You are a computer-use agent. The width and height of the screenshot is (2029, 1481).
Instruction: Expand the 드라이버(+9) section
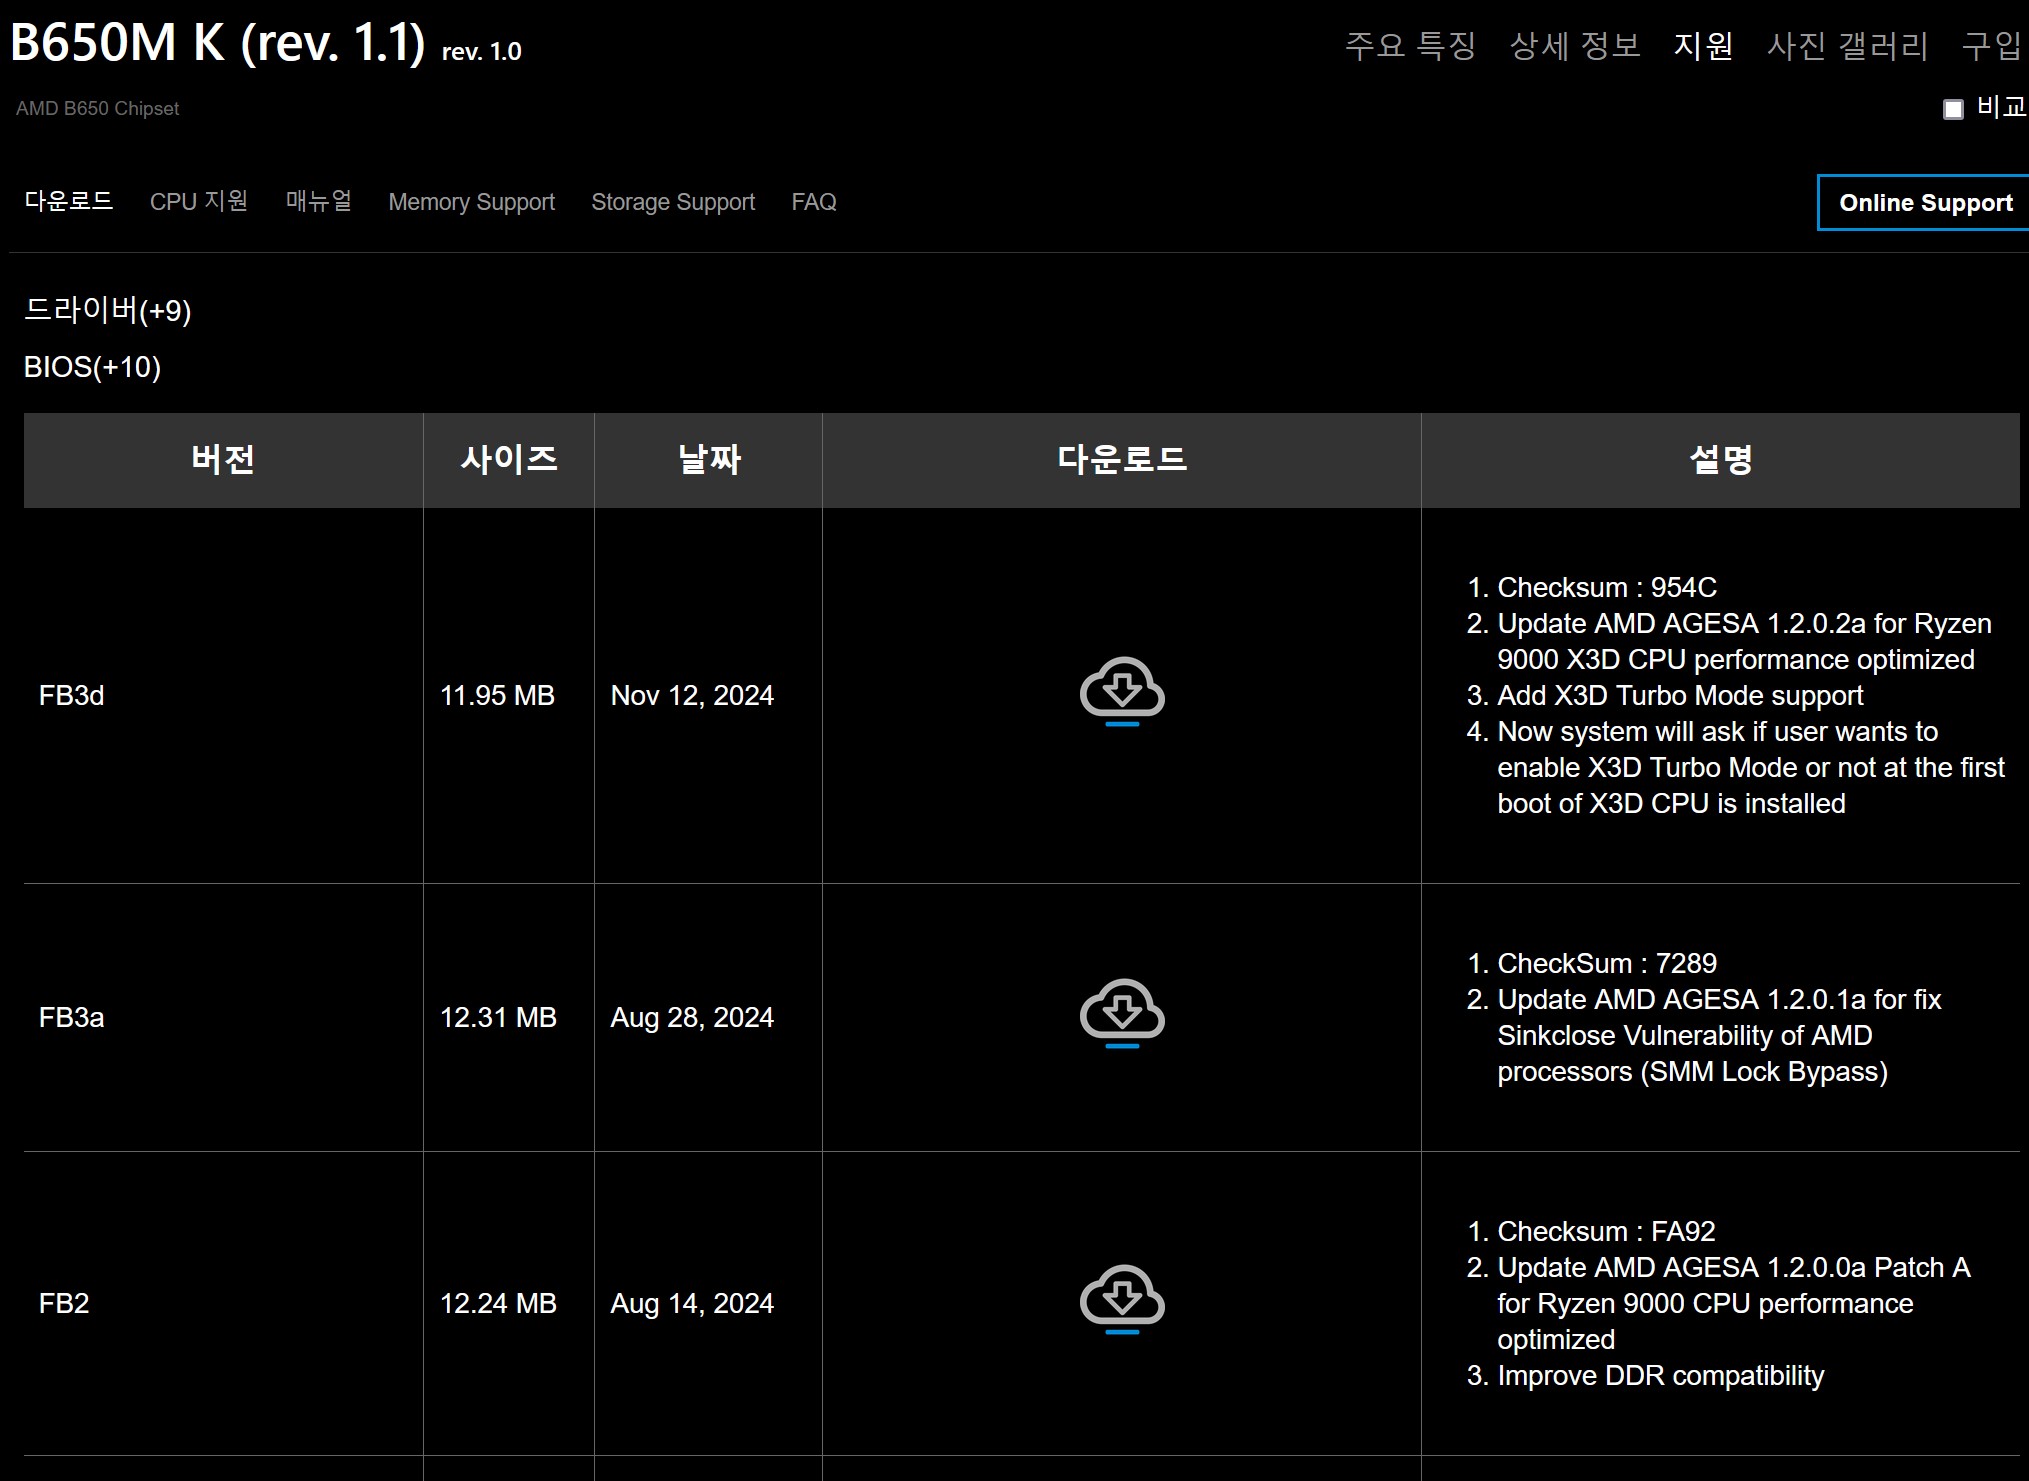pos(107,310)
